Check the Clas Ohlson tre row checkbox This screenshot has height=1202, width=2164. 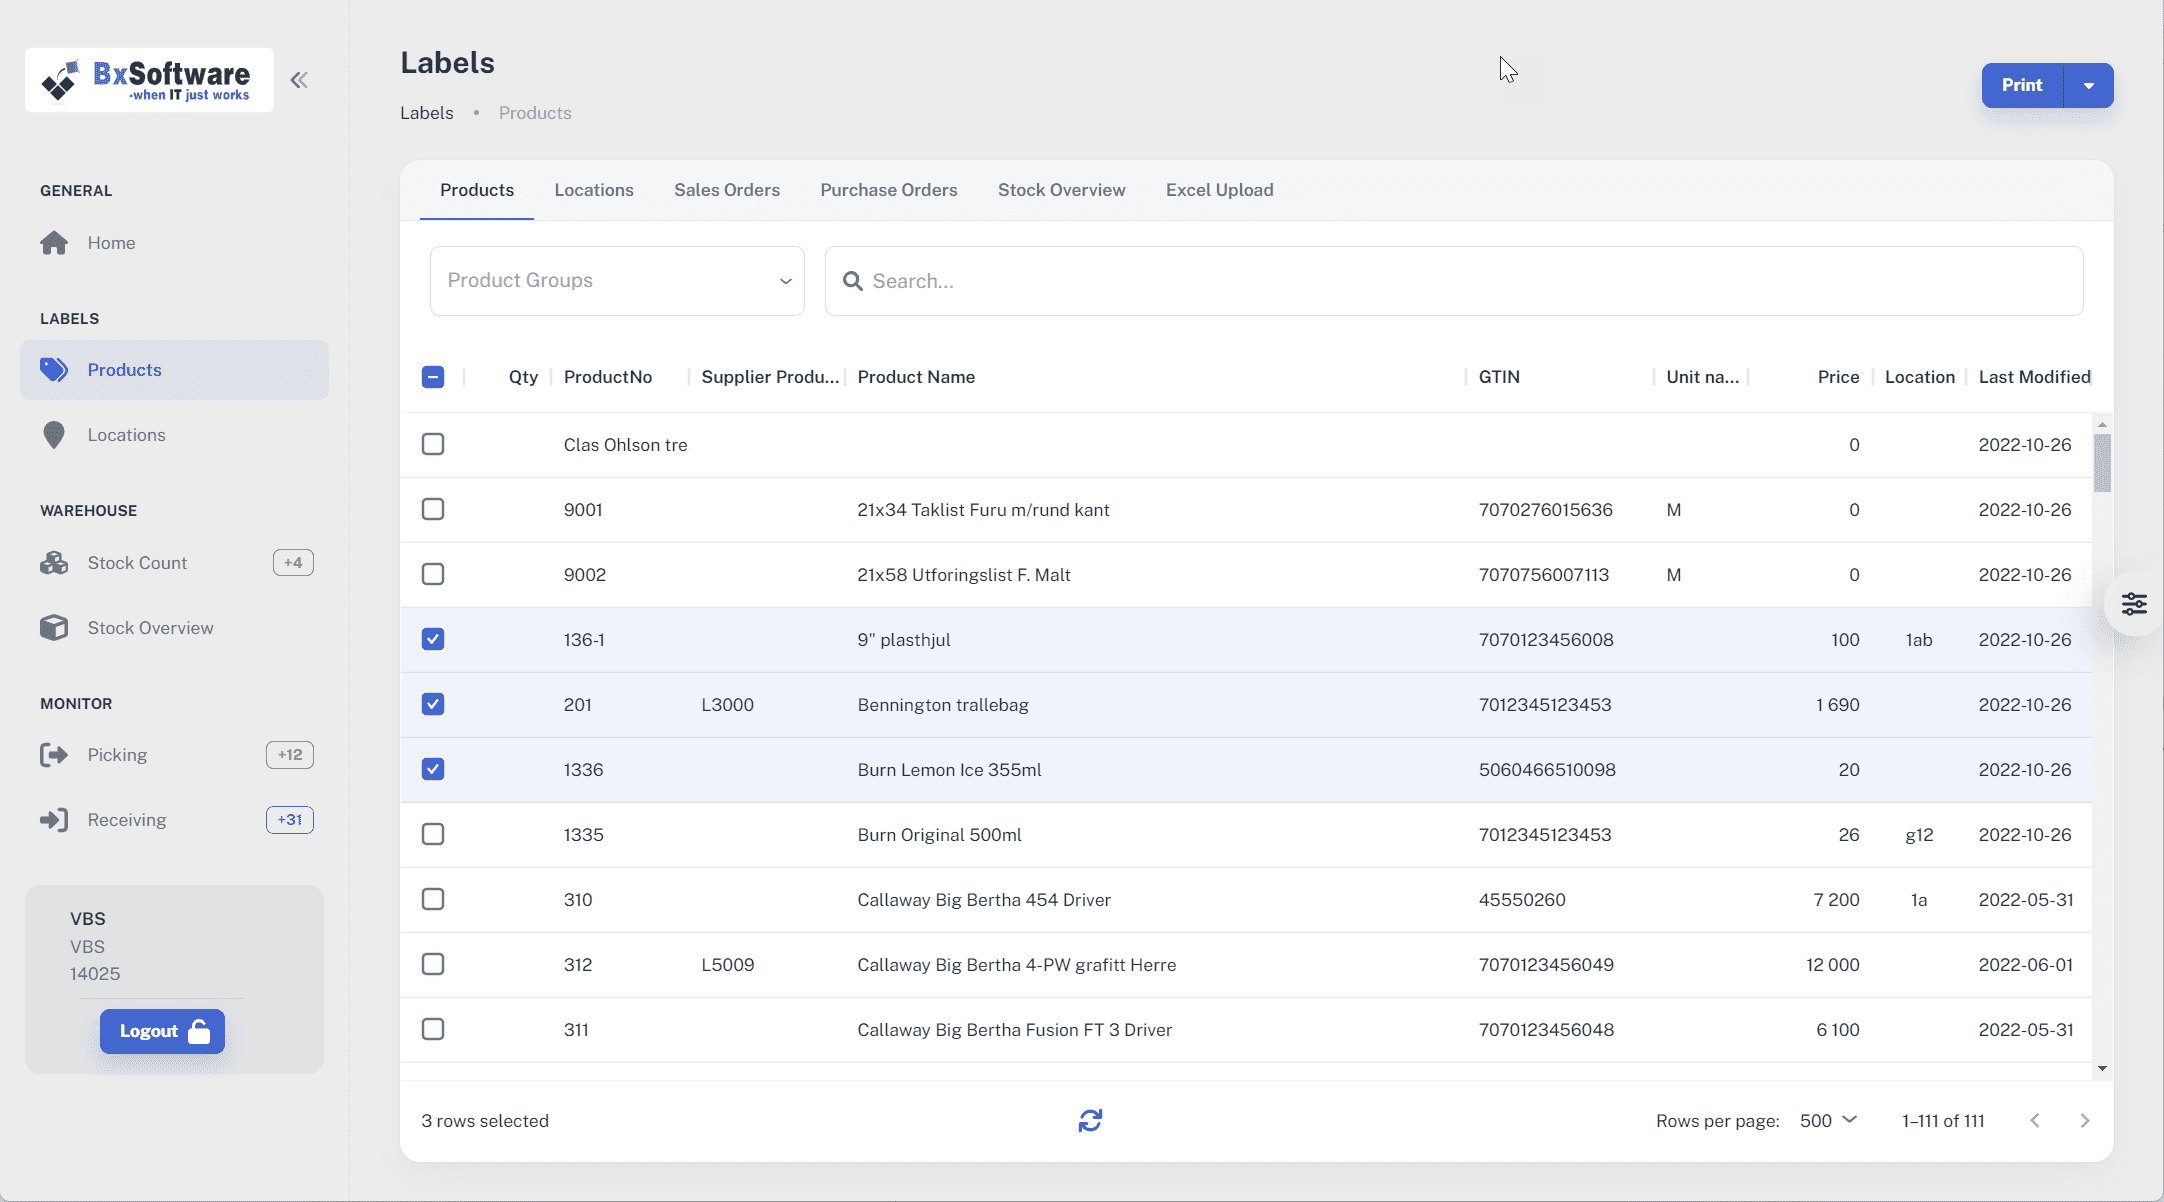click(433, 444)
